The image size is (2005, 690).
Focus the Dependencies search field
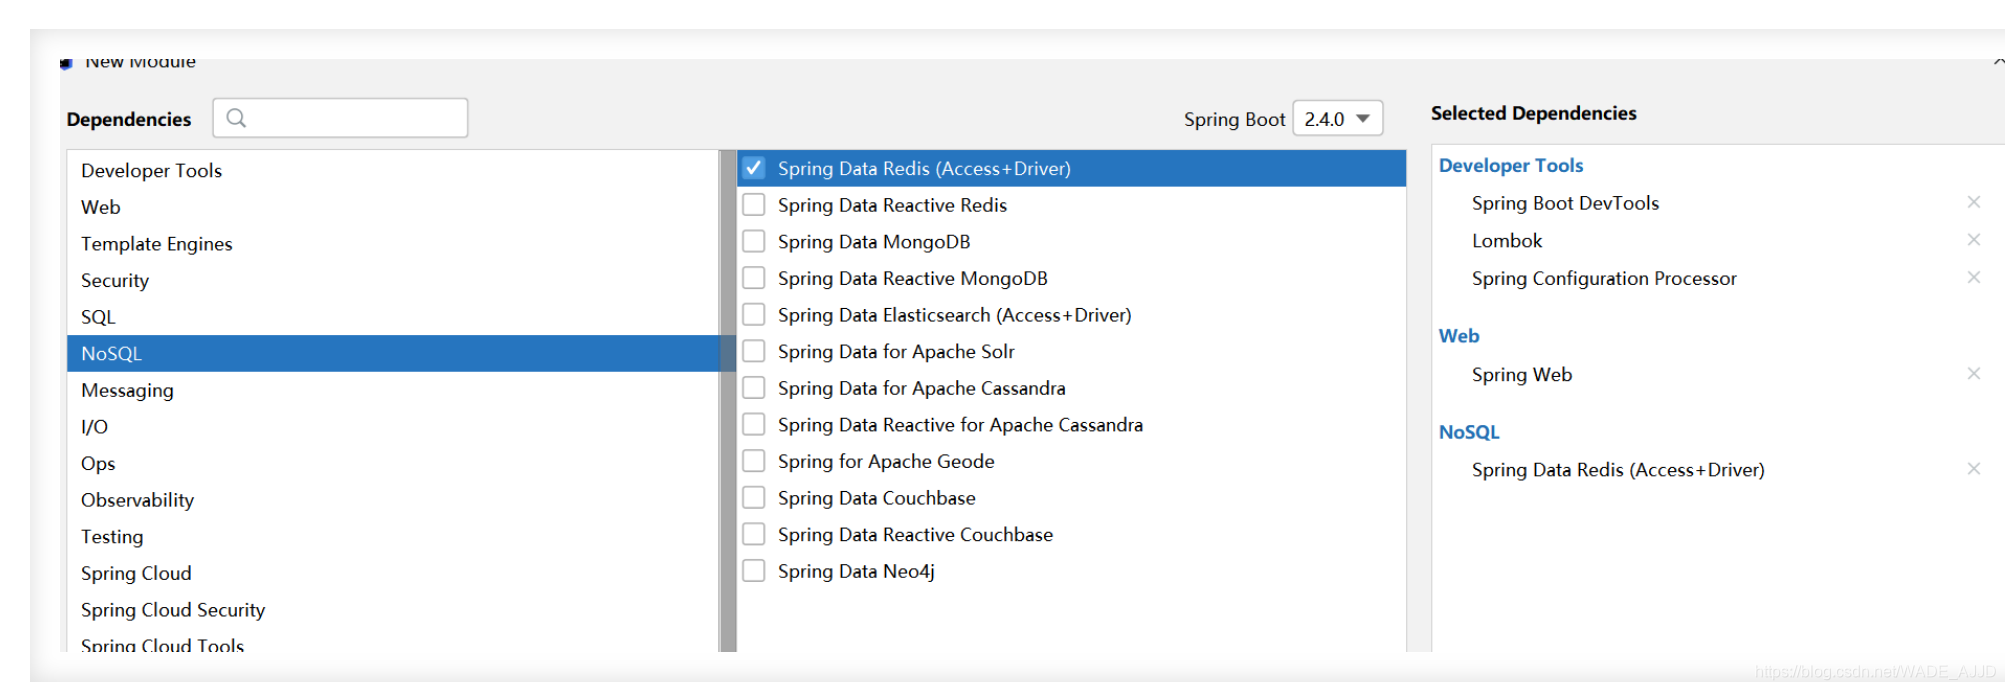340,118
